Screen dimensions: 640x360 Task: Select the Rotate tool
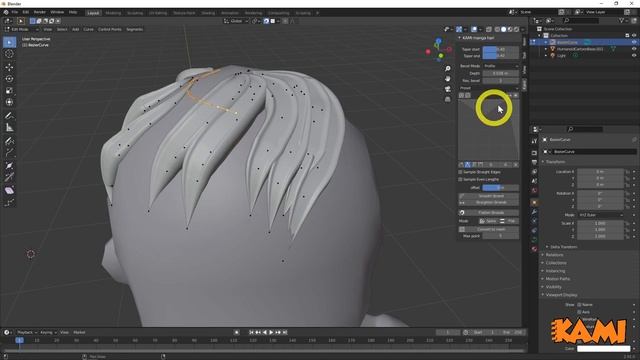9,79
